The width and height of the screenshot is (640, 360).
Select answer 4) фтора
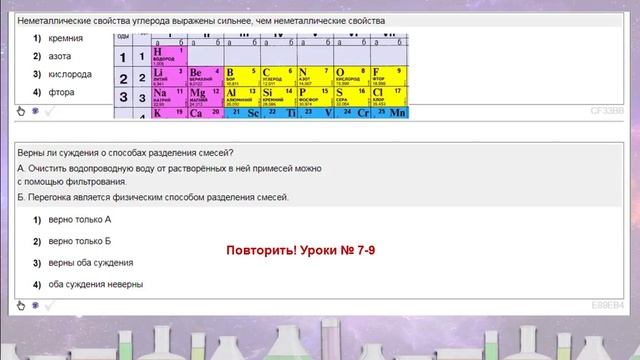coord(54,92)
